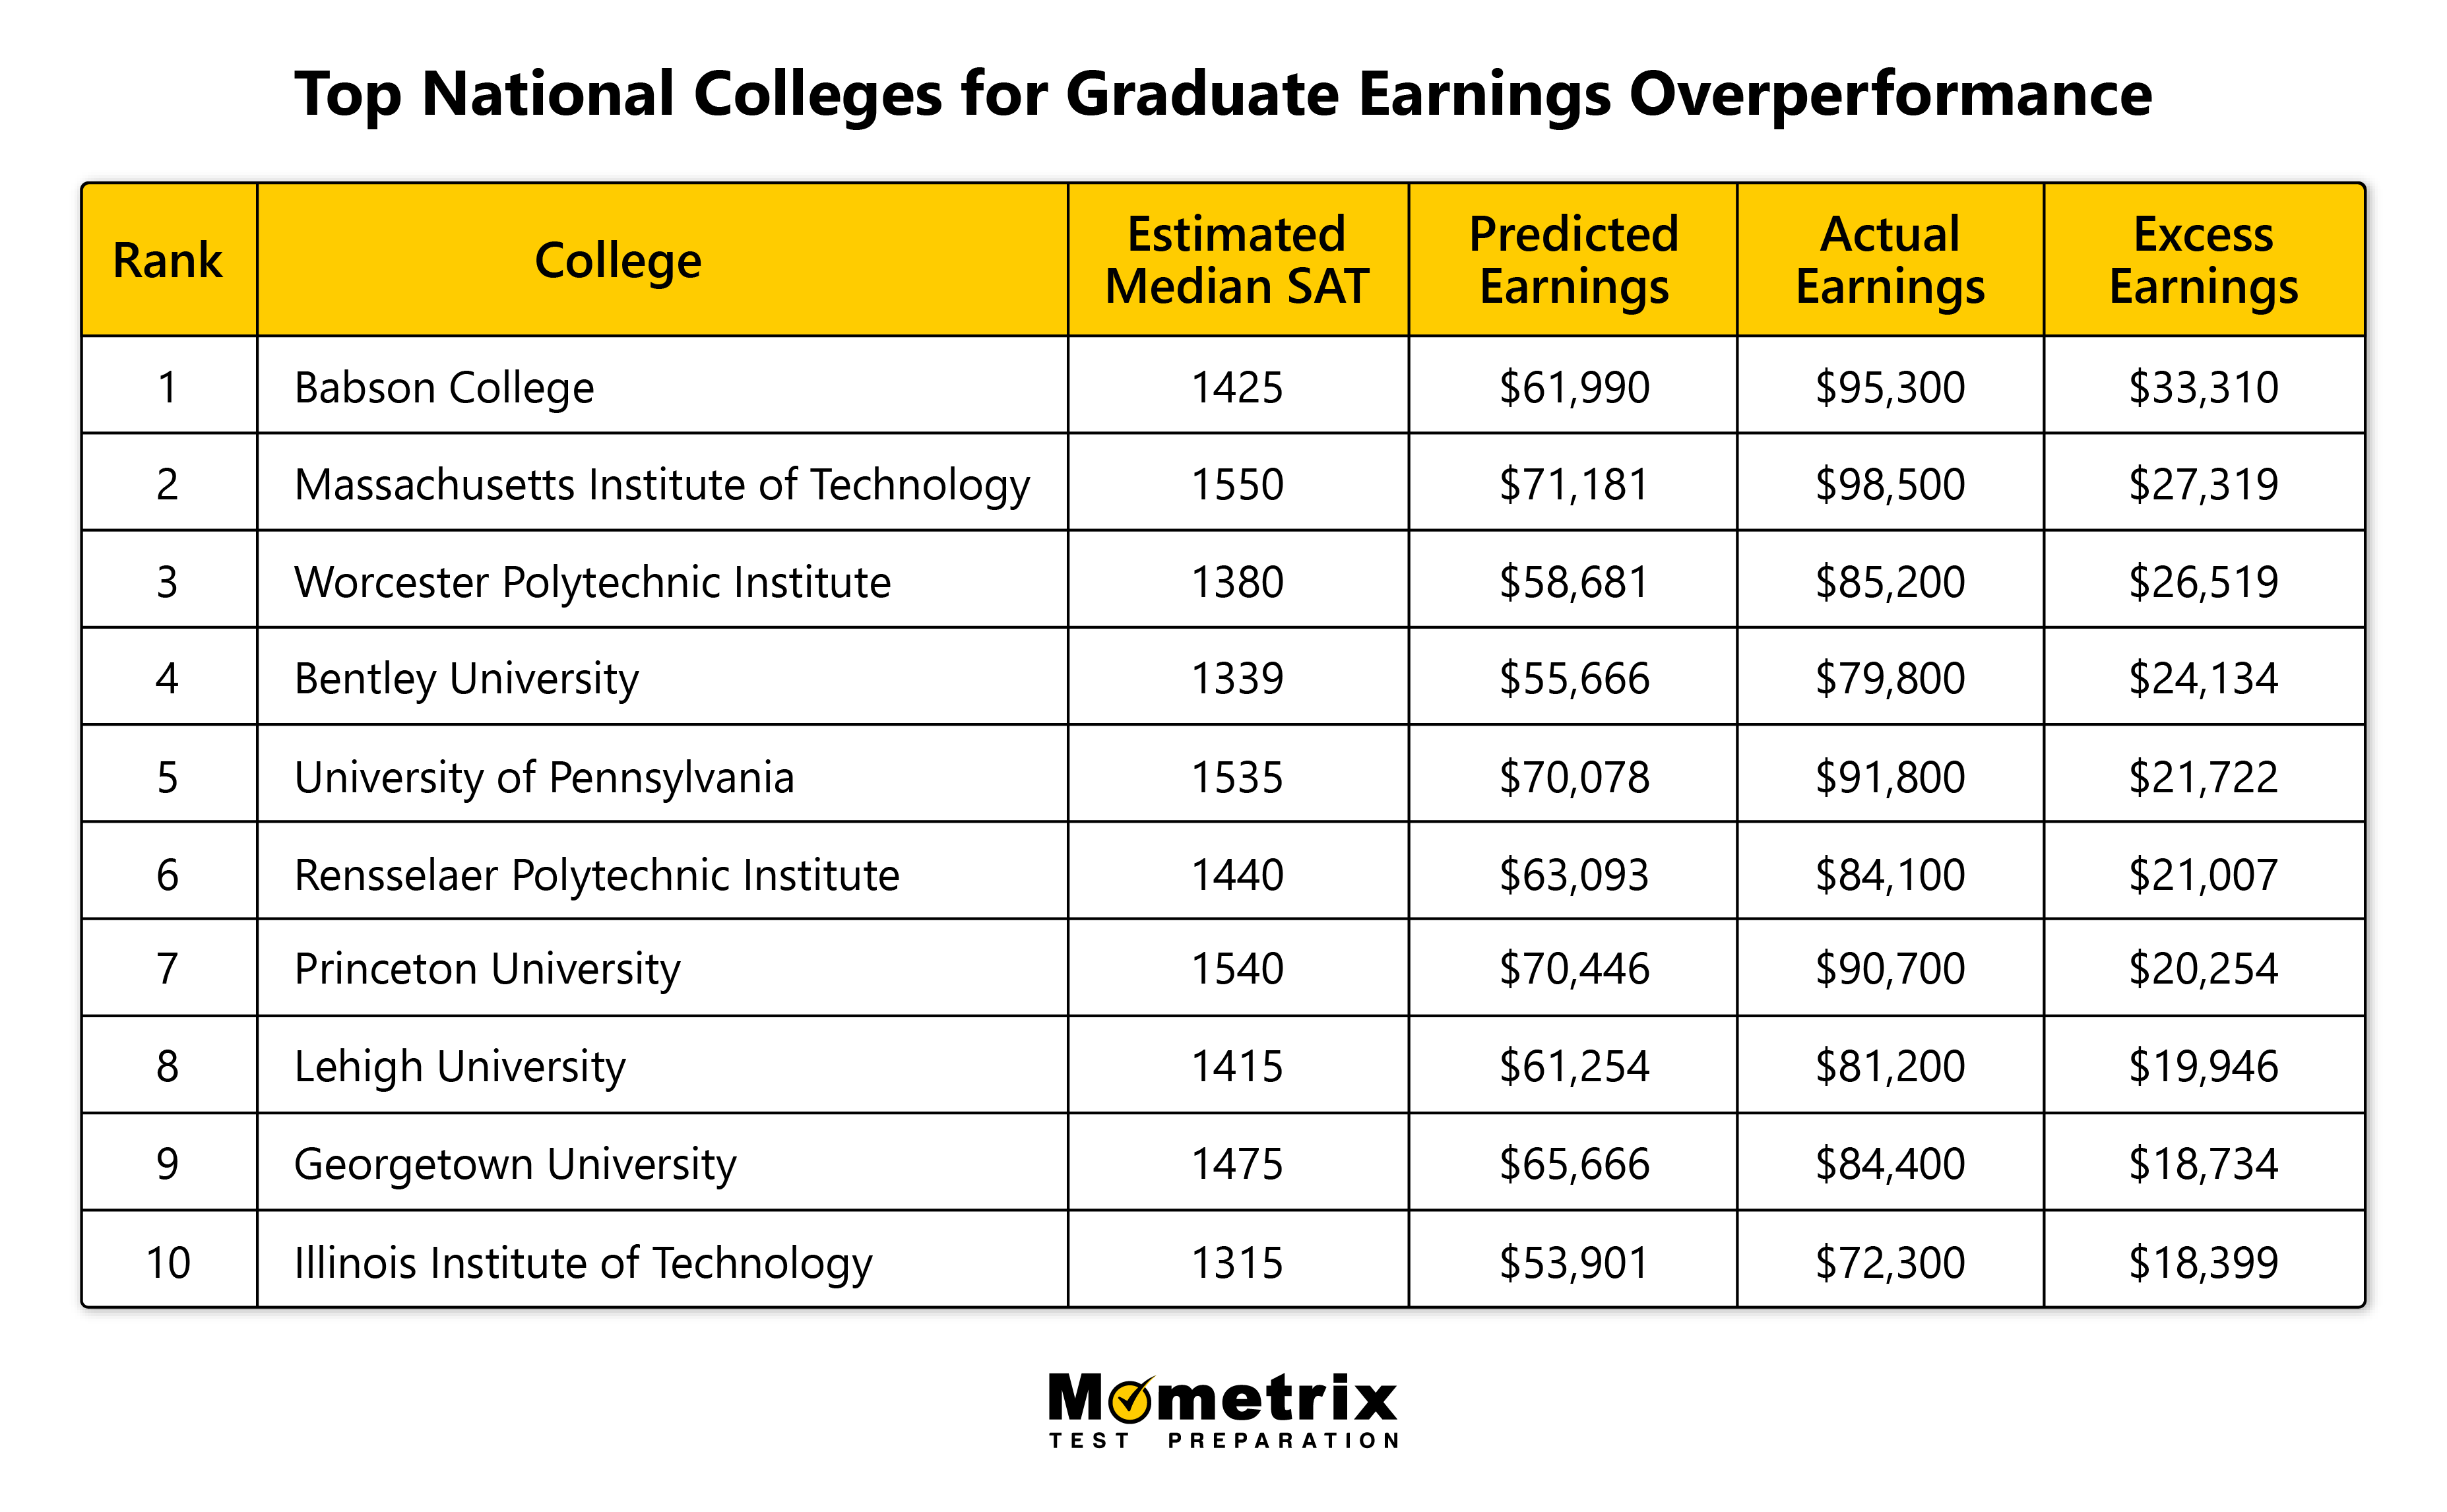Select the Georgetown University entry
2447x1512 pixels.
(x=515, y=1164)
